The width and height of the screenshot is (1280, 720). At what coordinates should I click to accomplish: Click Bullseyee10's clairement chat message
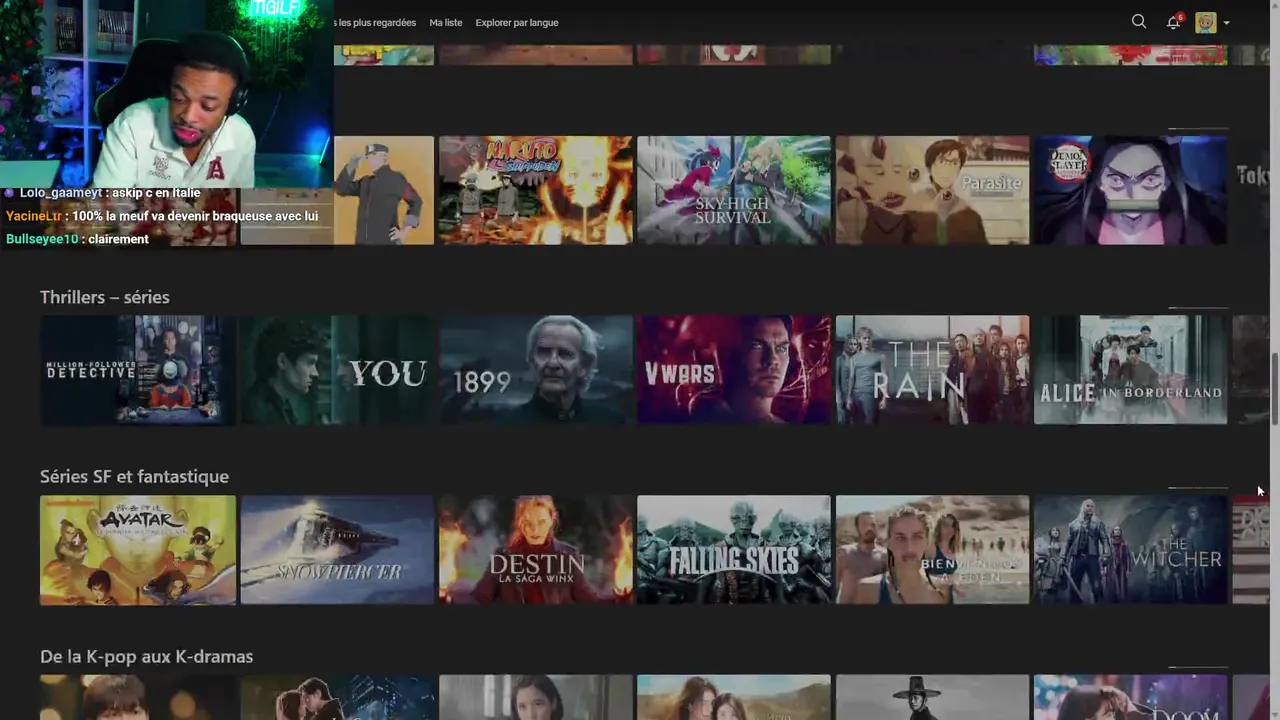(77, 239)
